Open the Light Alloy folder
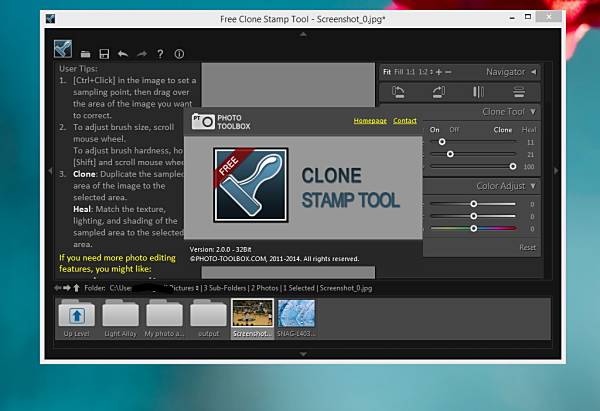The height and width of the screenshot is (411, 600). 121,319
